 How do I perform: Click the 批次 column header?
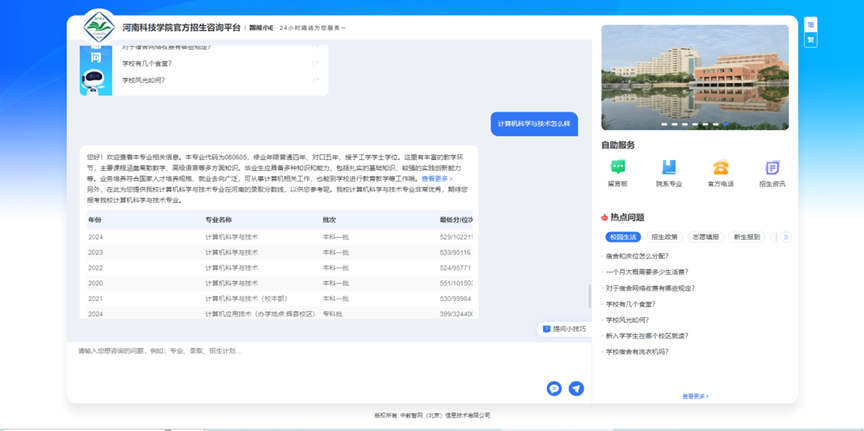329,220
